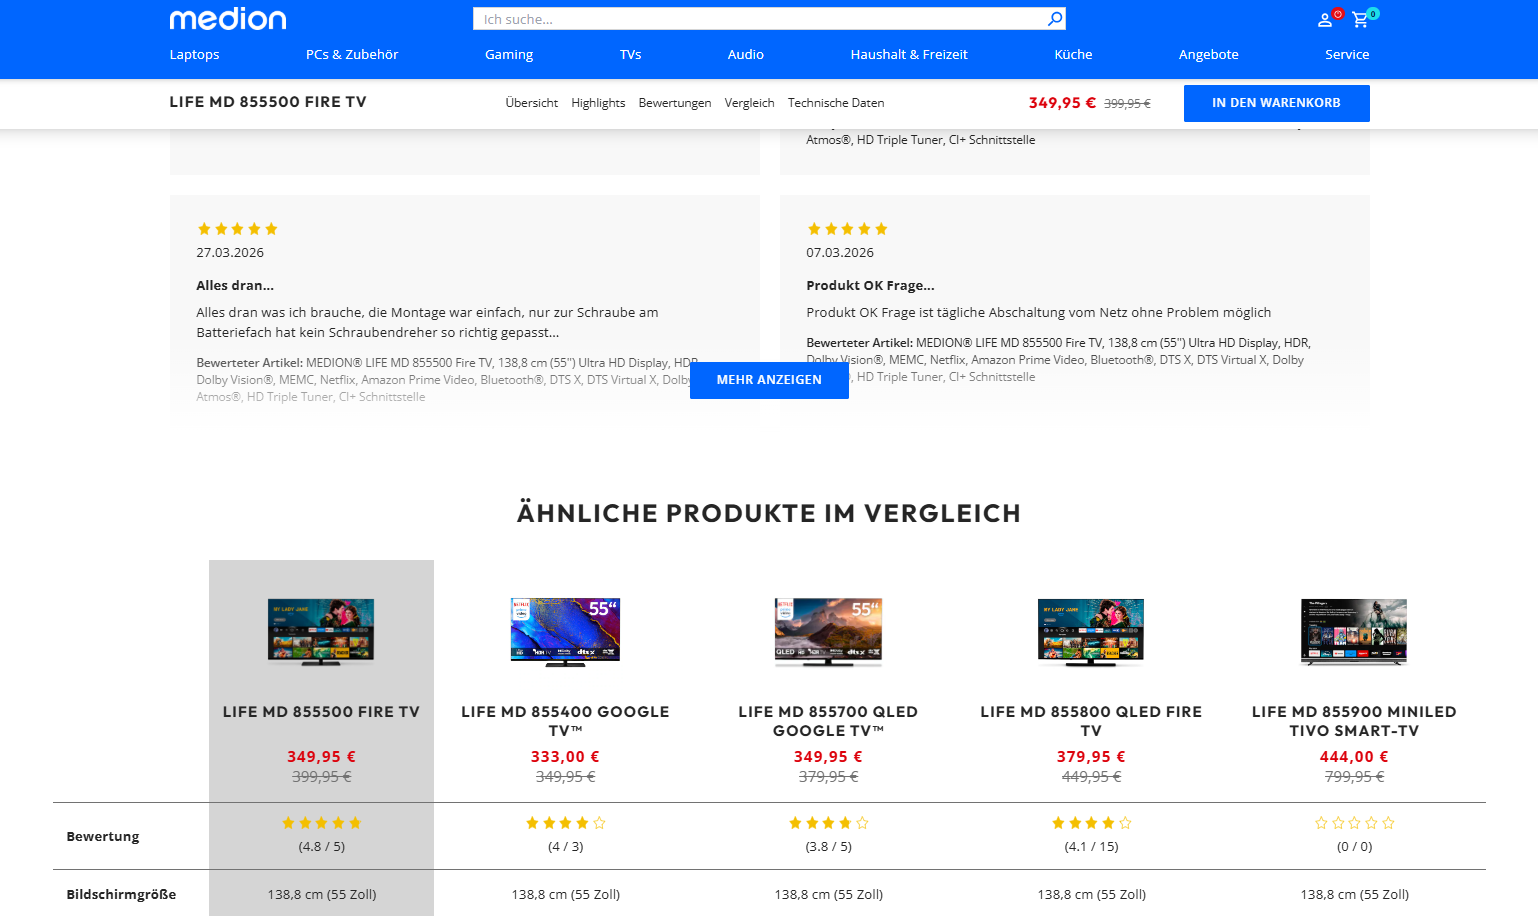Click the 'ÄHNLICHE PRODUKTE IM VERGLEICH' heading
This screenshot has width=1538, height=916.
769,513
